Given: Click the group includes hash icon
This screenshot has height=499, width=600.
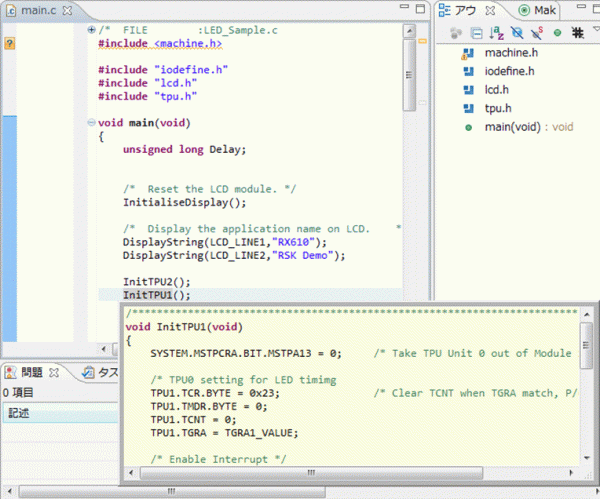Looking at the screenshot, I should point(577,32).
